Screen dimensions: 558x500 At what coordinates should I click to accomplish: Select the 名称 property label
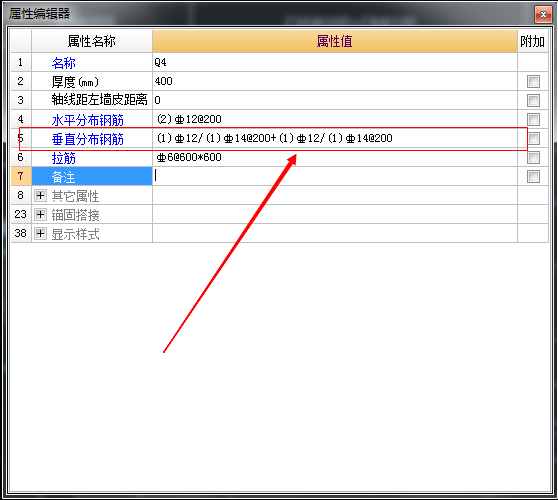(63, 63)
